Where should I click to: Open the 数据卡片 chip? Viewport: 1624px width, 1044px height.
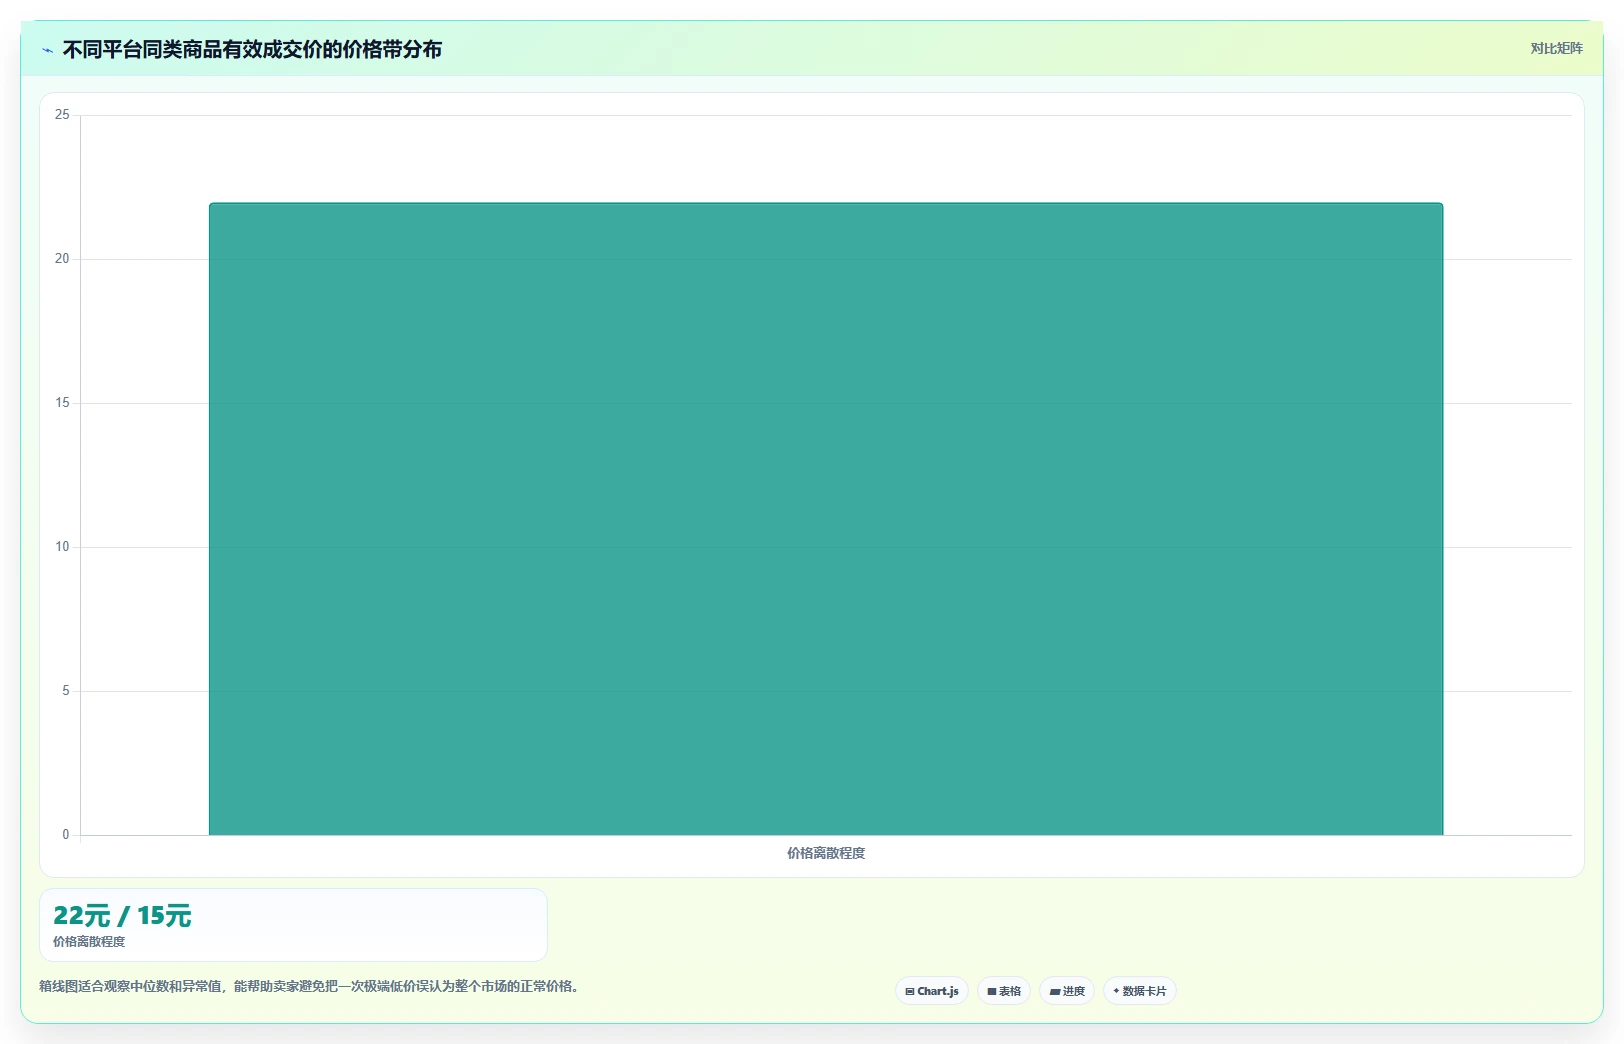coord(1139,991)
